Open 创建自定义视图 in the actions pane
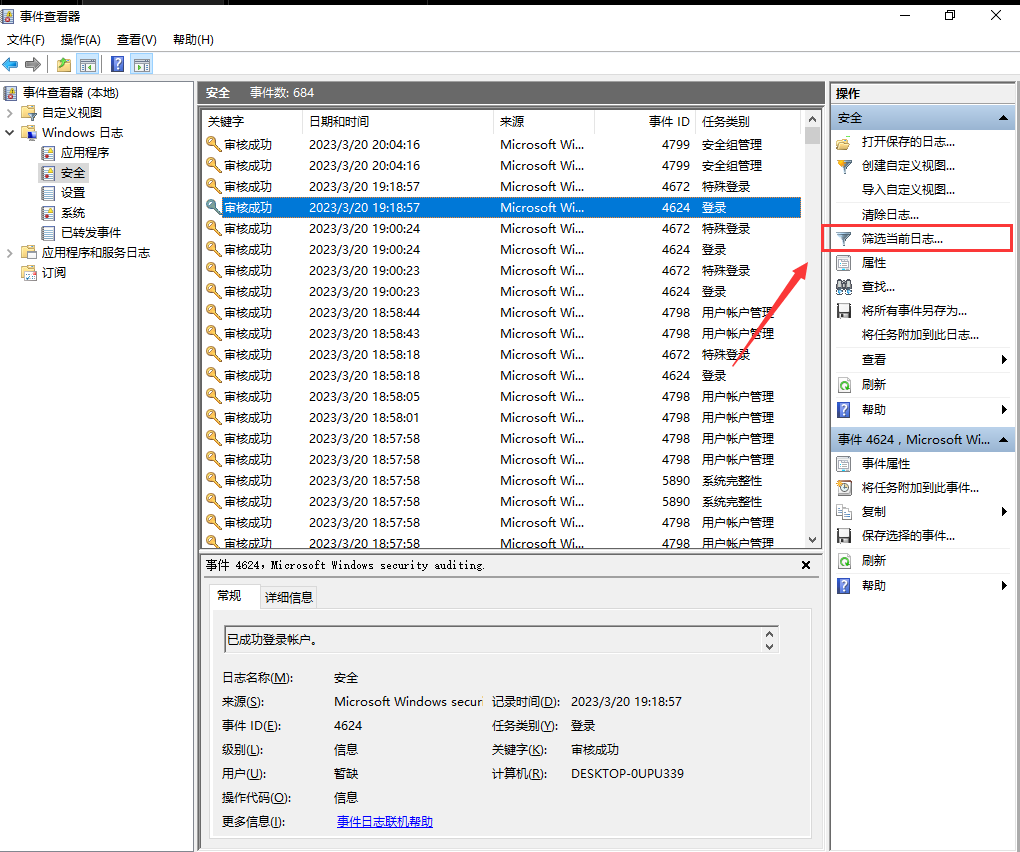Image resolution: width=1020 pixels, height=852 pixels. 908,166
